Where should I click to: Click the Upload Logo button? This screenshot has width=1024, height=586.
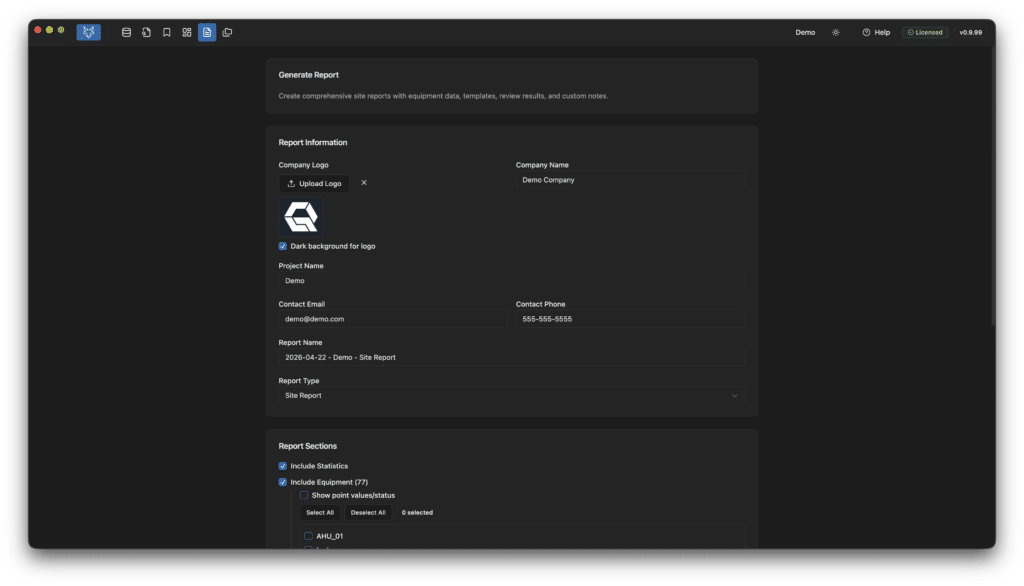click(x=314, y=184)
